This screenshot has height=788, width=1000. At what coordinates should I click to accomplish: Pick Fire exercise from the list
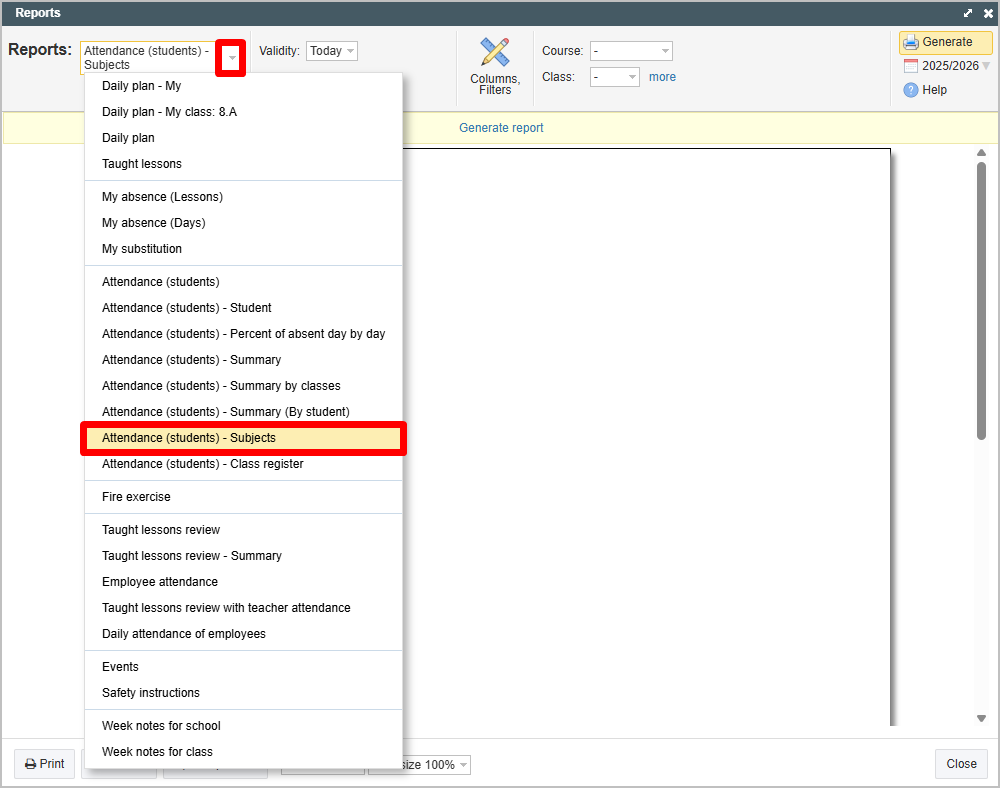click(136, 497)
